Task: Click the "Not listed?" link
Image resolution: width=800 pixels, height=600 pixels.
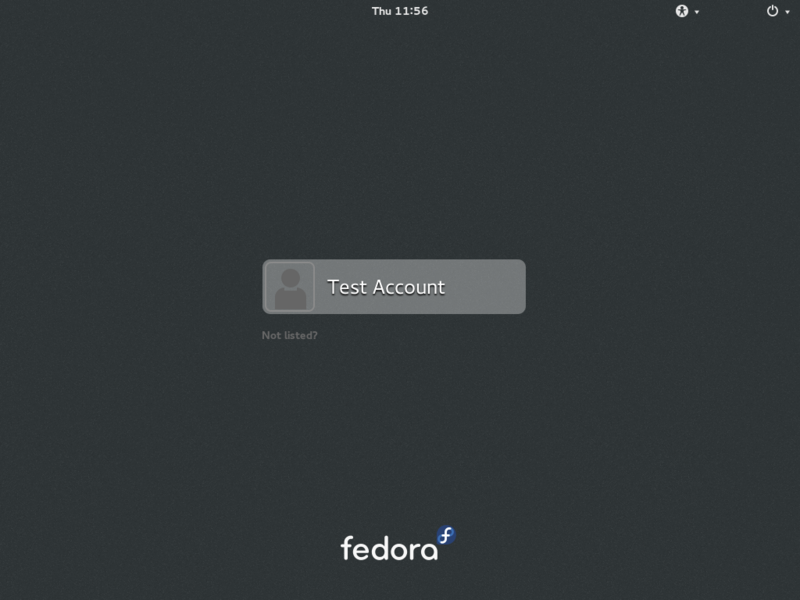Action: (x=289, y=335)
